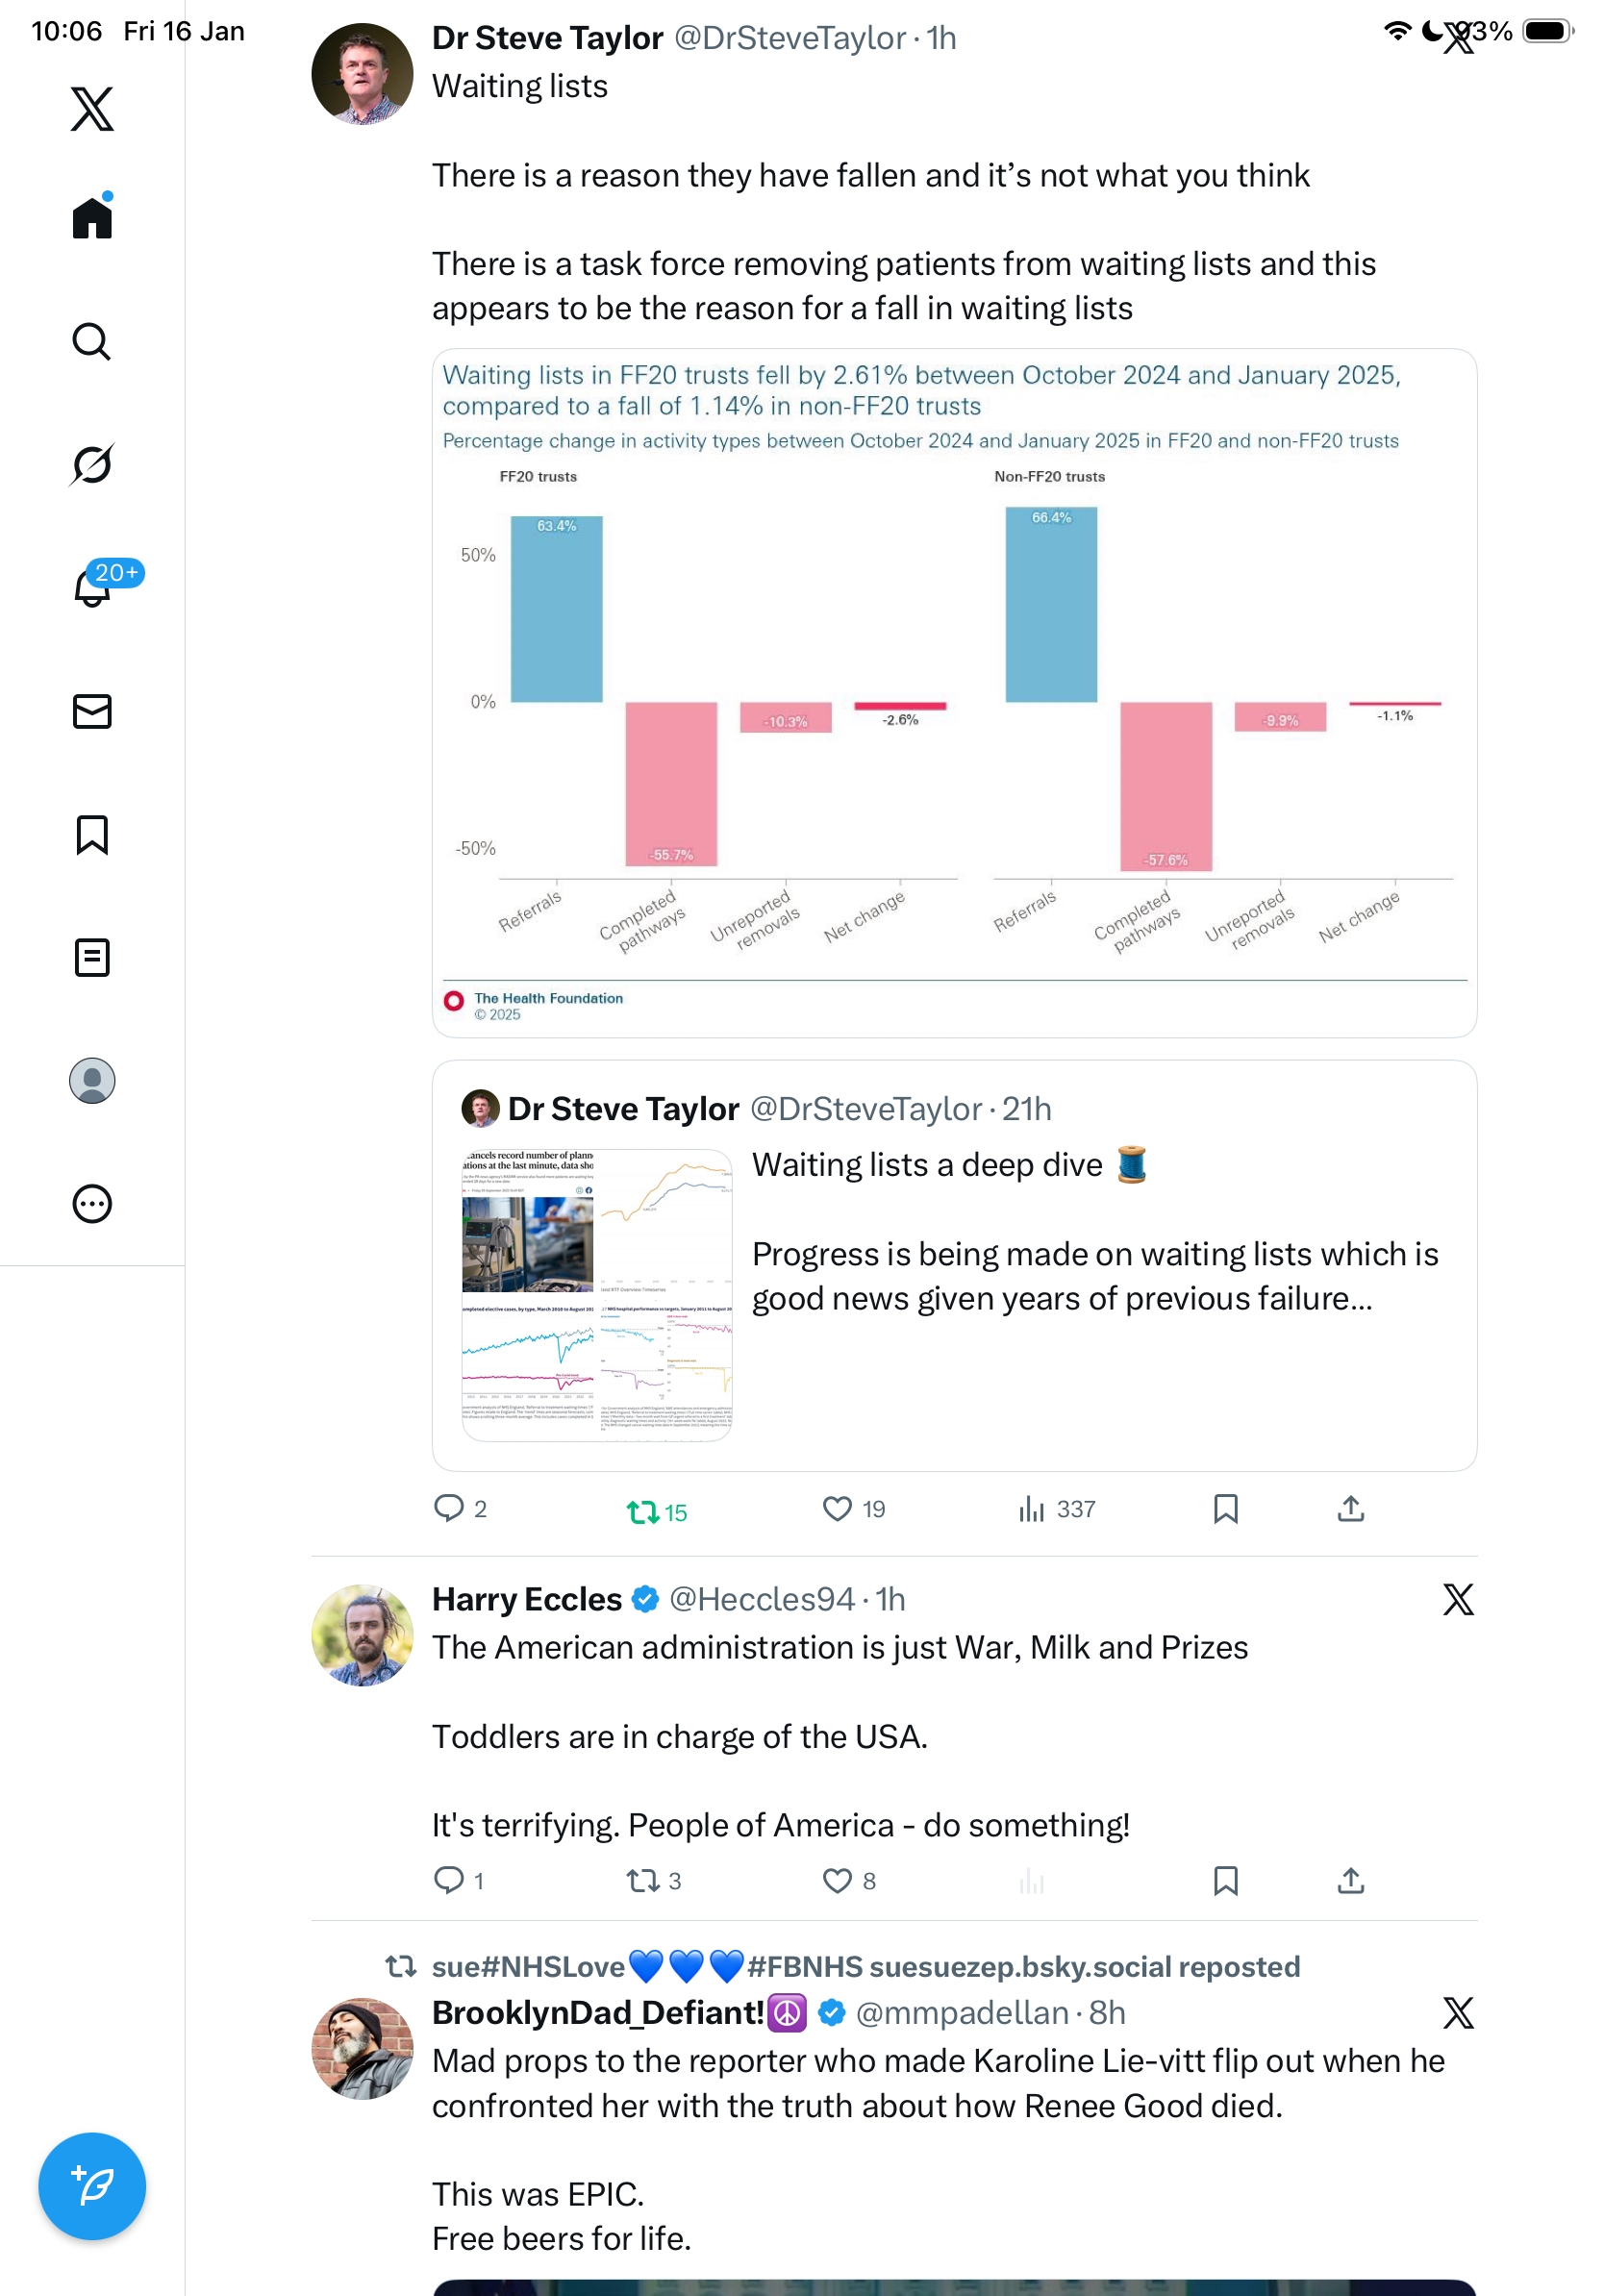This screenshot has width=1604, height=2296.
Task: Open Notifications bell with 20+ badge
Action: [x=93, y=588]
